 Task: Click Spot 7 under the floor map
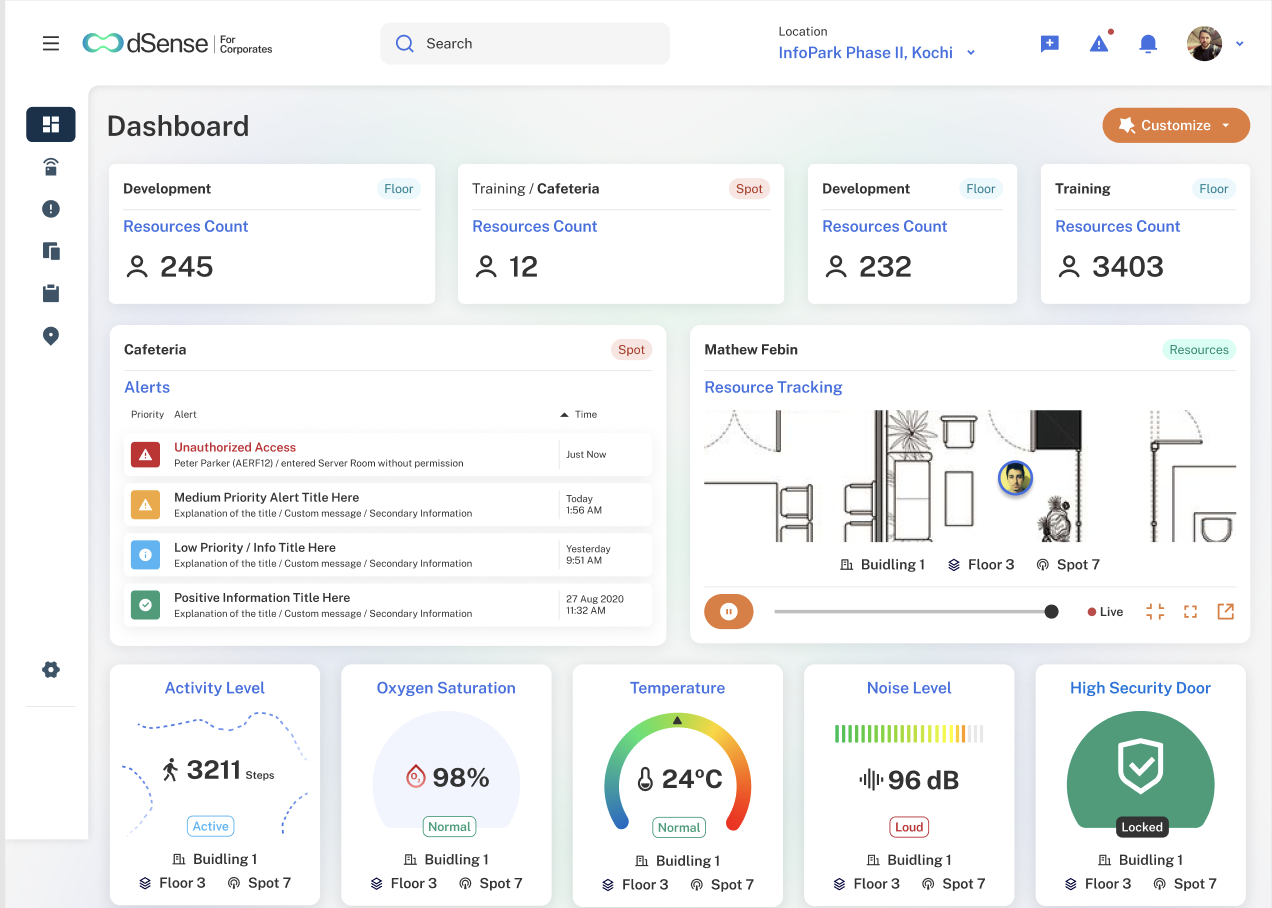click(1068, 565)
